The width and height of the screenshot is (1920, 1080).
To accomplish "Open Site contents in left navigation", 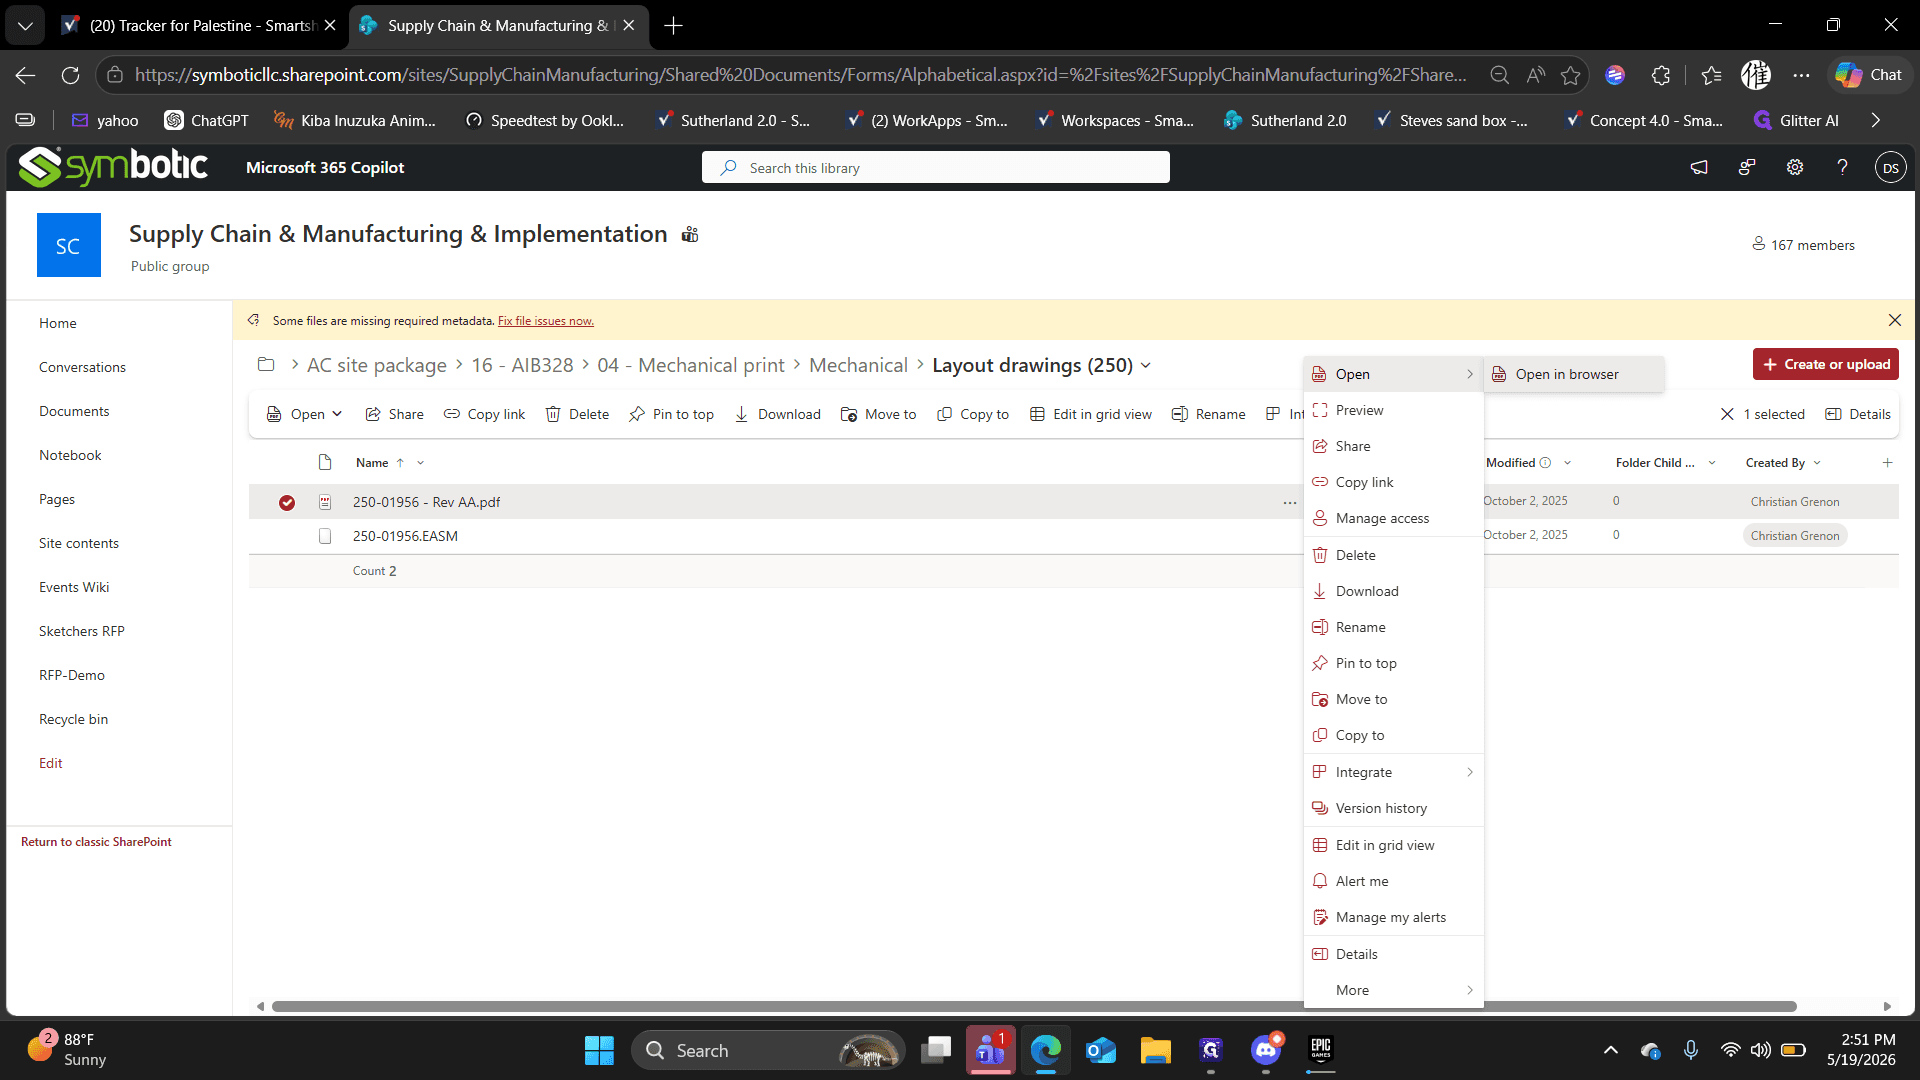I will click(x=79, y=543).
